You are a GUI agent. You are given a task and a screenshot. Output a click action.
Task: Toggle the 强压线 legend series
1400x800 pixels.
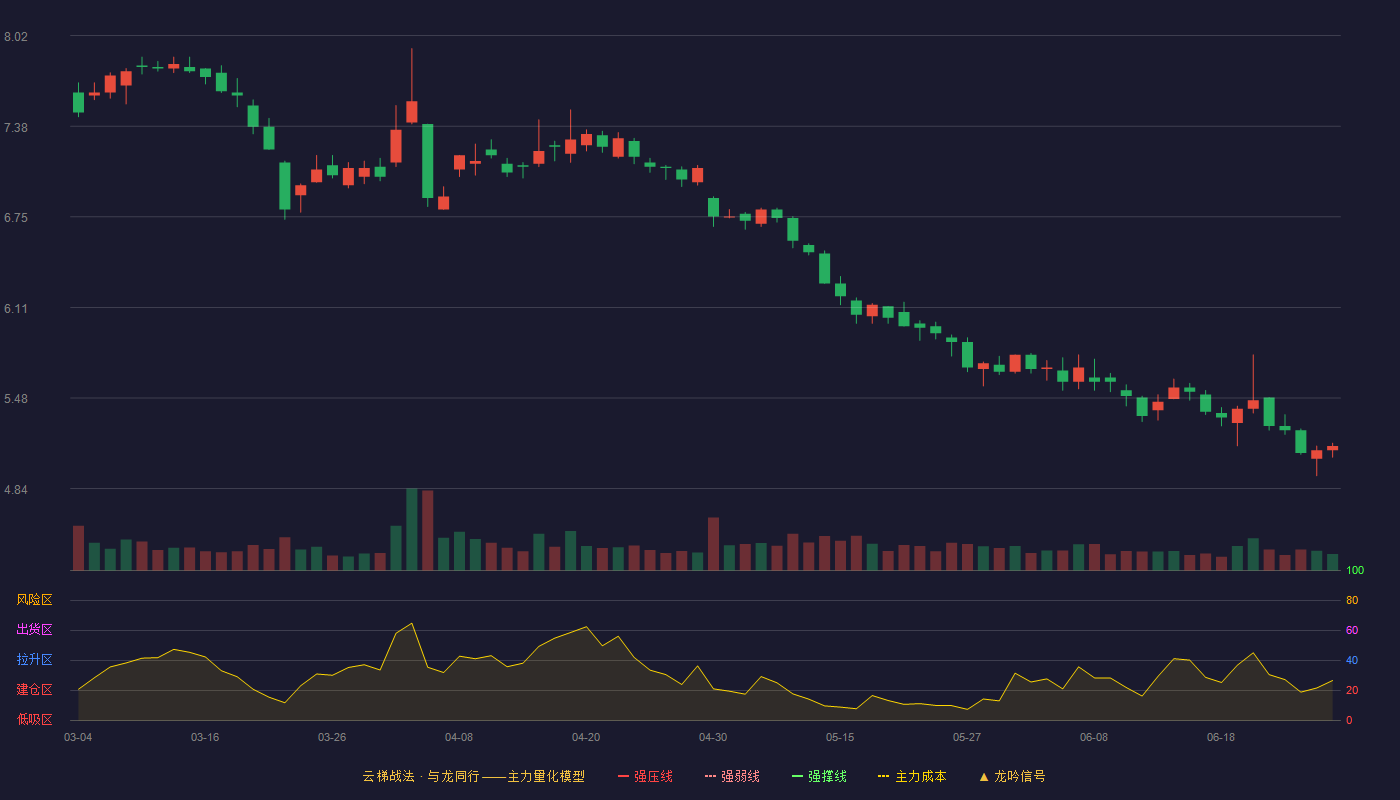[645, 776]
